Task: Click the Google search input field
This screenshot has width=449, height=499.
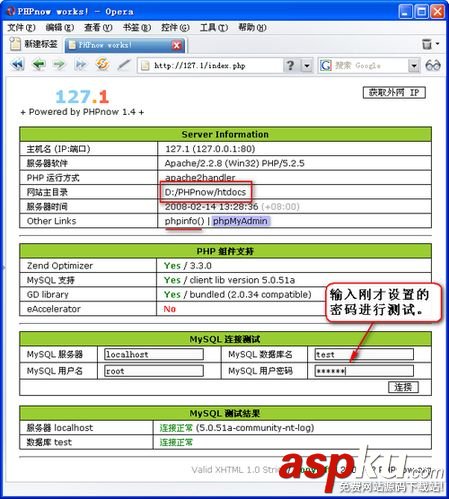Action: point(370,66)
